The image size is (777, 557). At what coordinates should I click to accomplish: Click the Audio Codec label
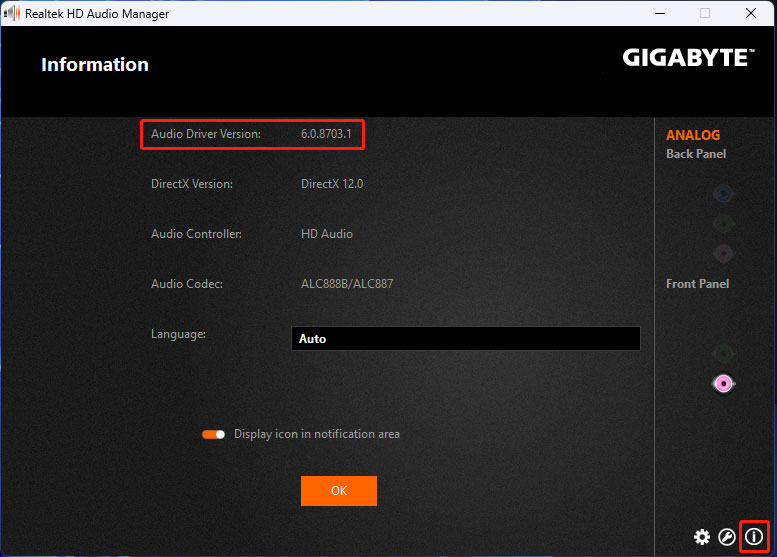[187, 284]
